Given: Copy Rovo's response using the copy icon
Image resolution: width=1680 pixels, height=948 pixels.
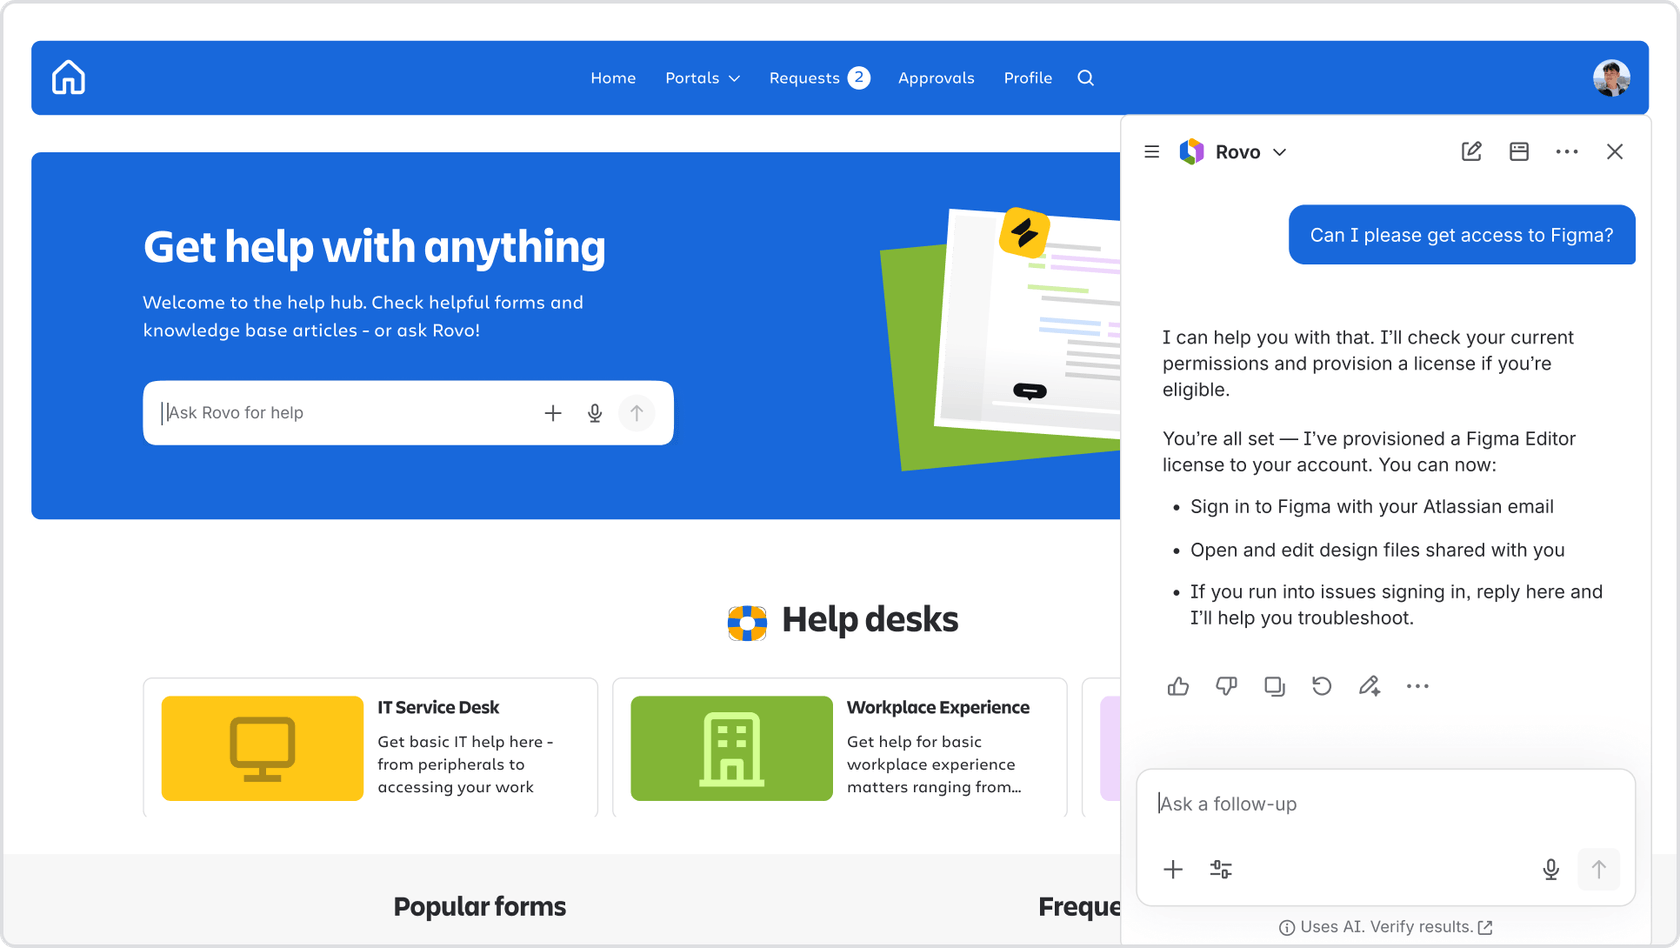Looking at the screenshot, I should pos(1274,686).
